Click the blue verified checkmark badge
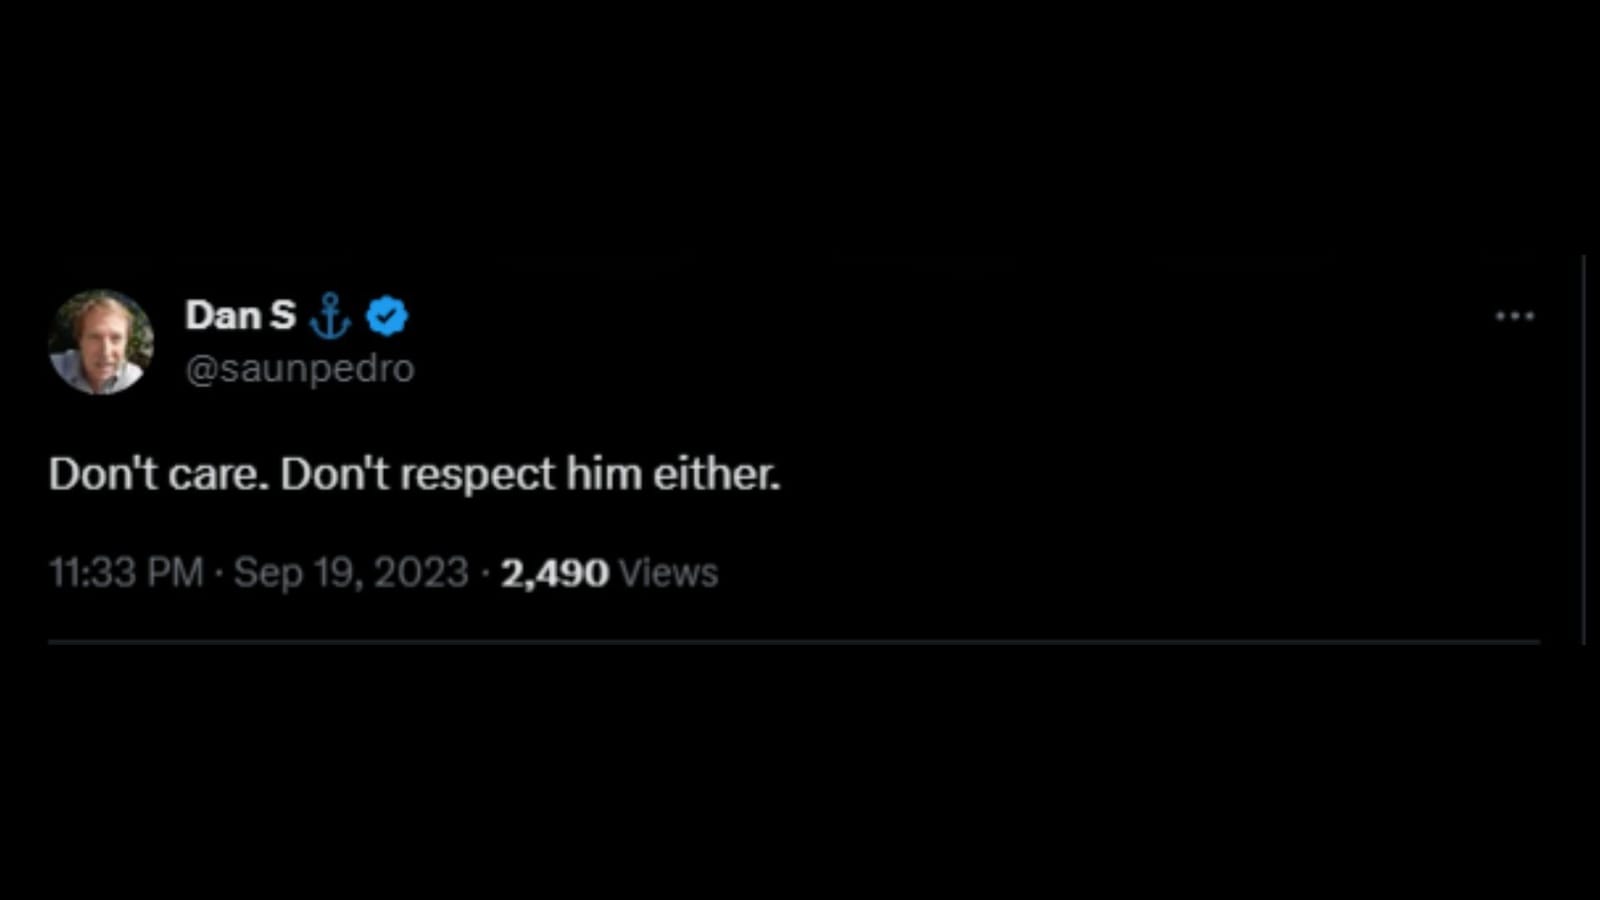 tap(387, 316)
